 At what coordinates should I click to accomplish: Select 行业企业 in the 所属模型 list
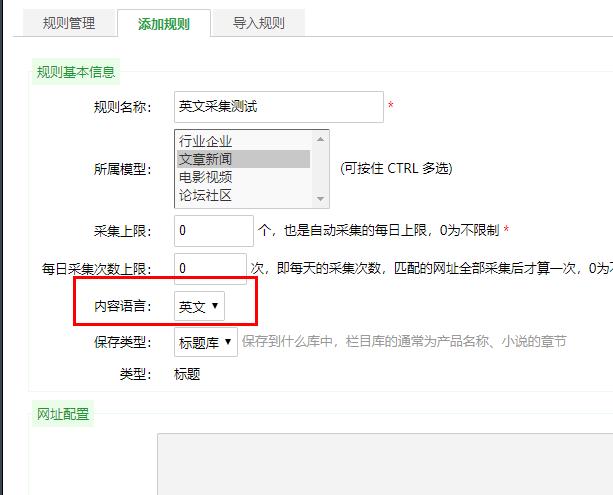[x=243, y=141]
